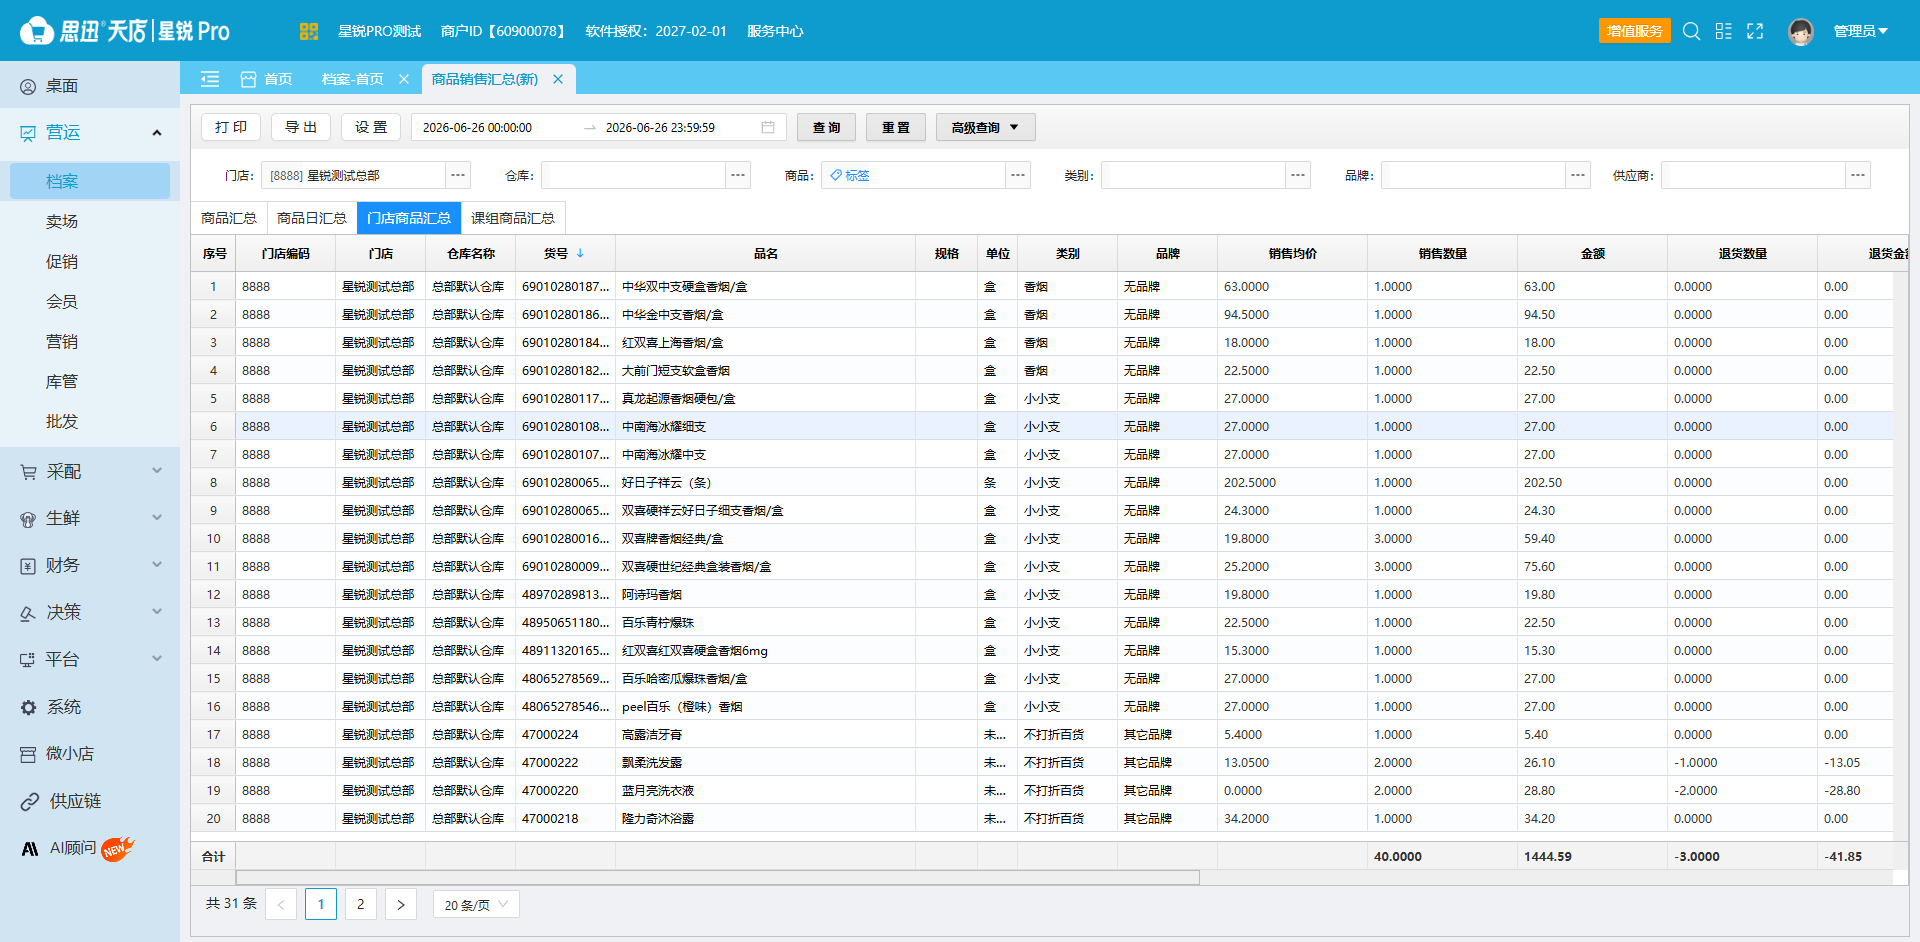1920x942 pixels.
Task: Click the administrator avatar picture
Action: point(1801,32)
